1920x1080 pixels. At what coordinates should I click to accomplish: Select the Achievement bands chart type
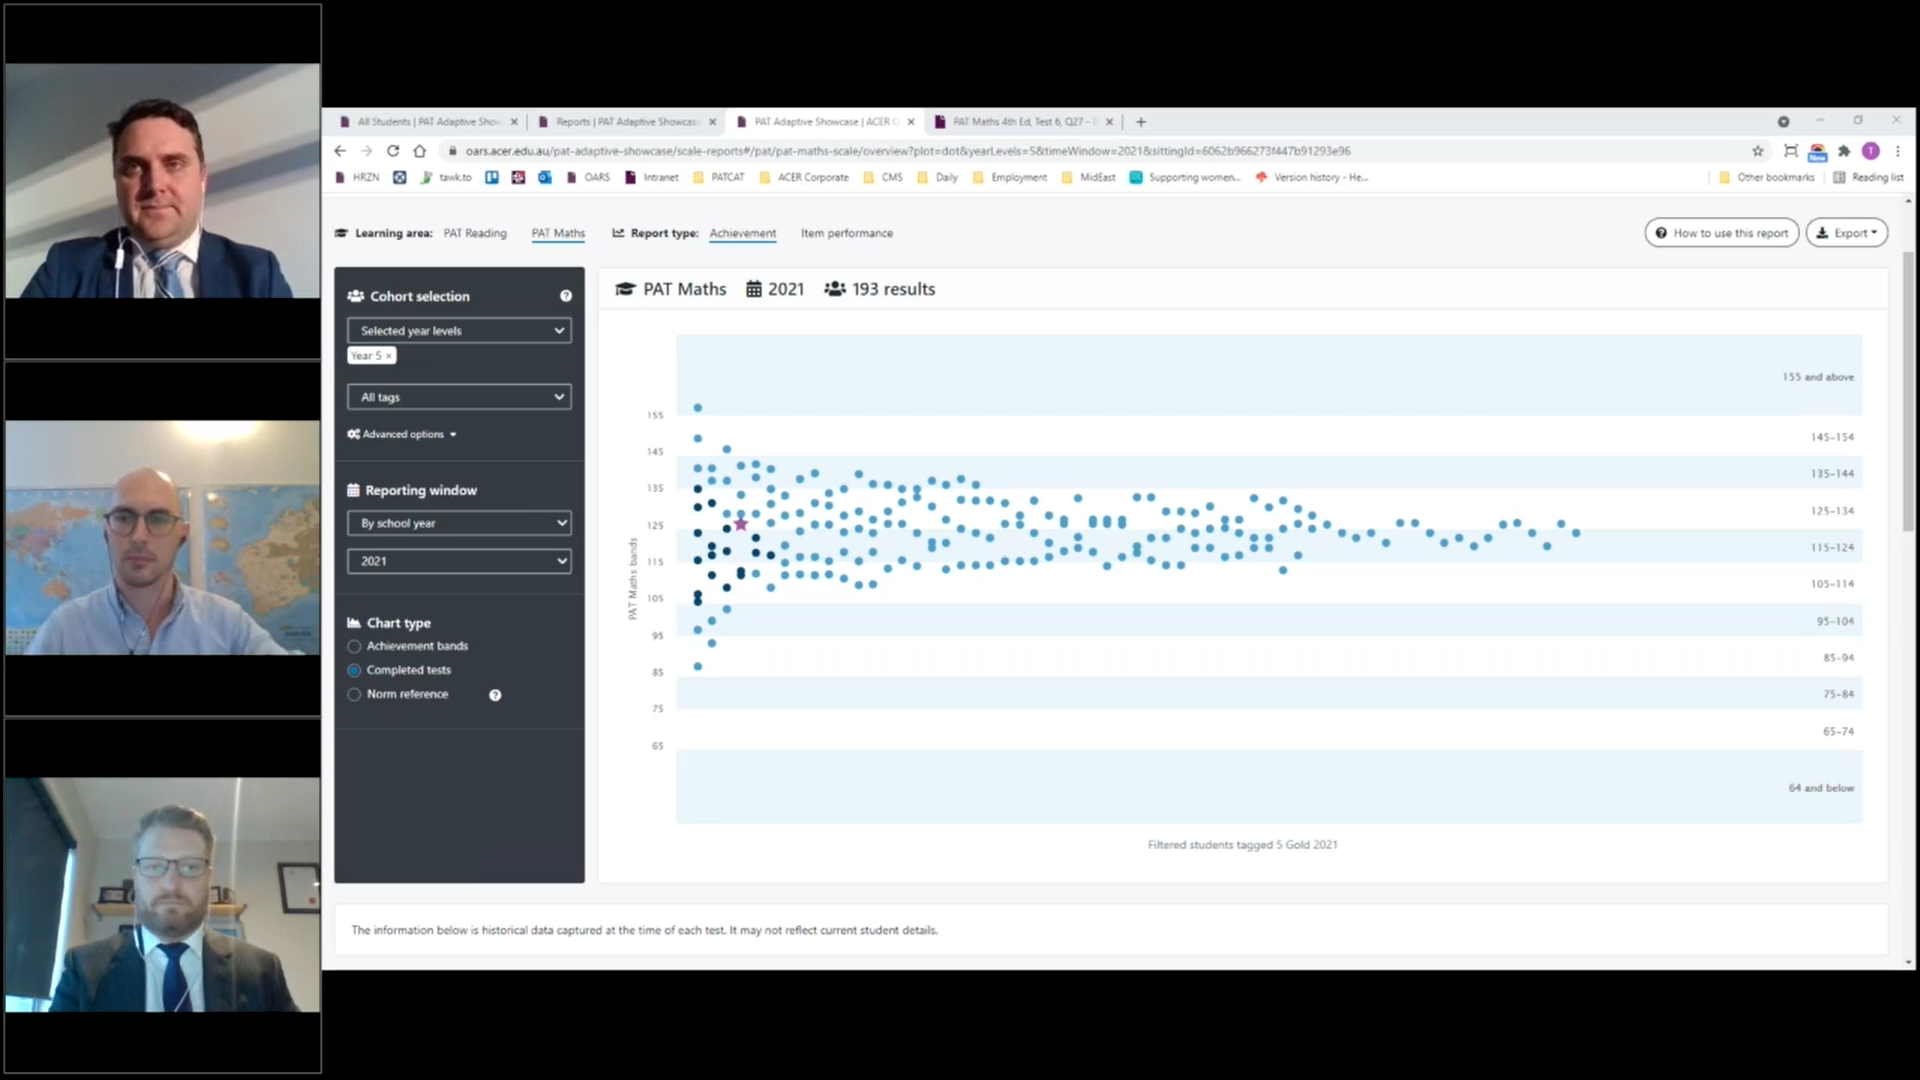354,647
